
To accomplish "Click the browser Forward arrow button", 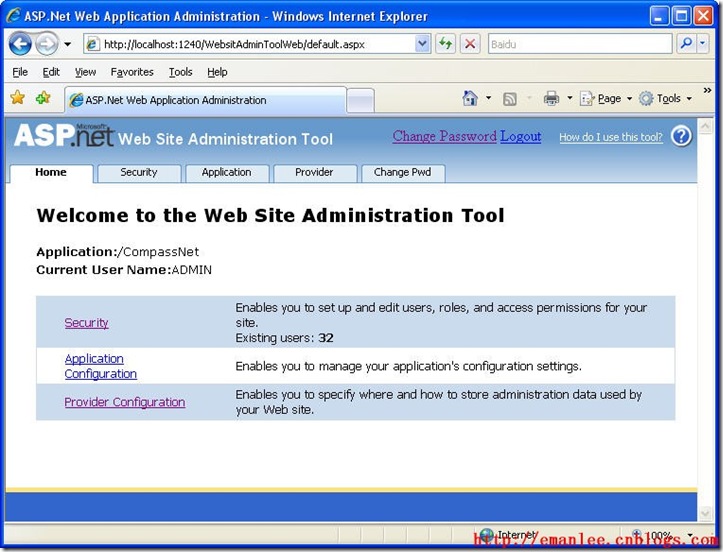I will click(x=47, y=44).
